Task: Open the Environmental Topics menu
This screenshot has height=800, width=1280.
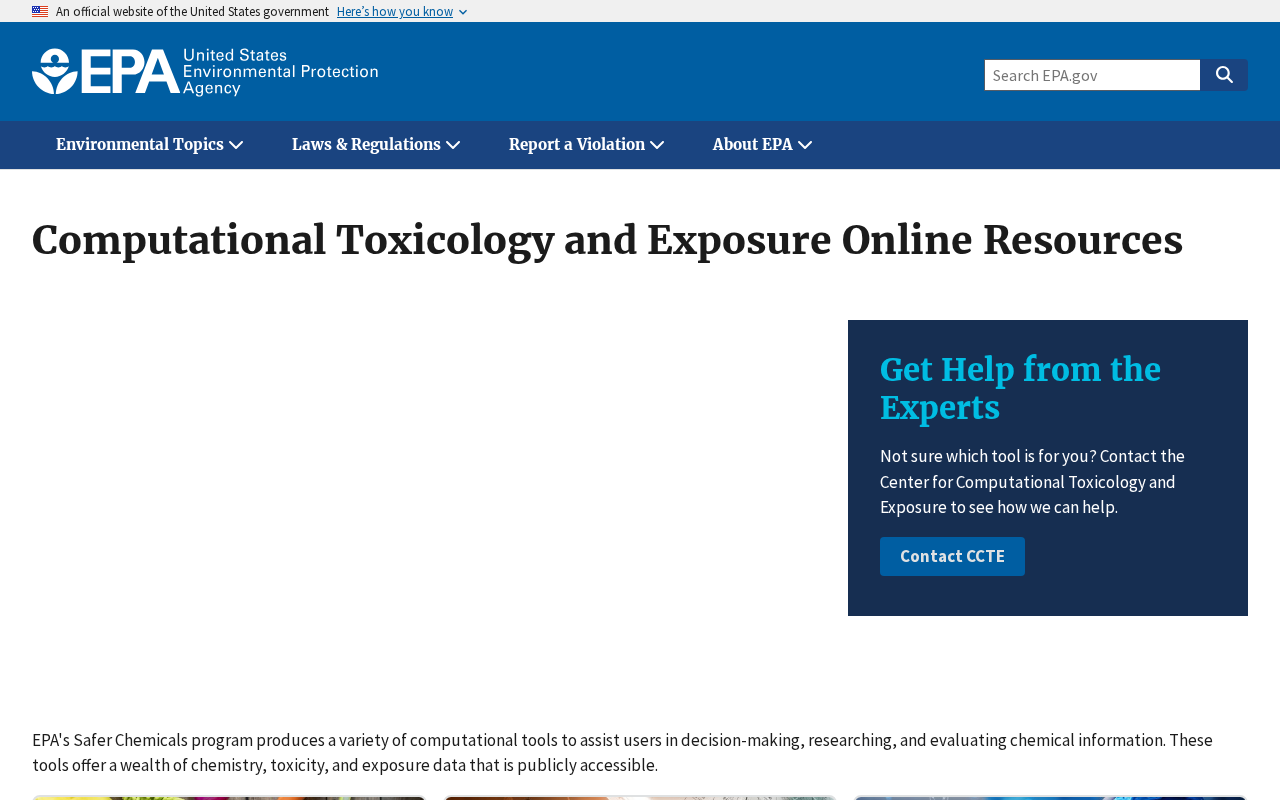Action: pos(150,145)
